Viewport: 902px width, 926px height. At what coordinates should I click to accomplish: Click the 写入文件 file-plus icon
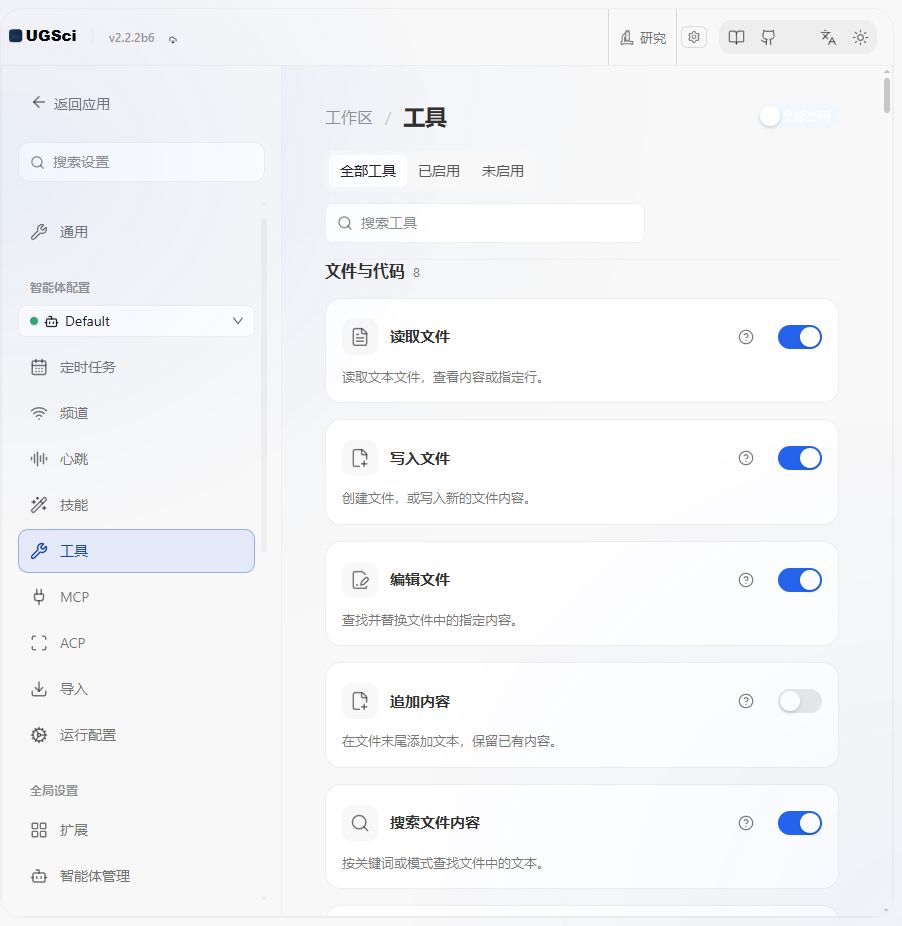(x=360, y=458)
